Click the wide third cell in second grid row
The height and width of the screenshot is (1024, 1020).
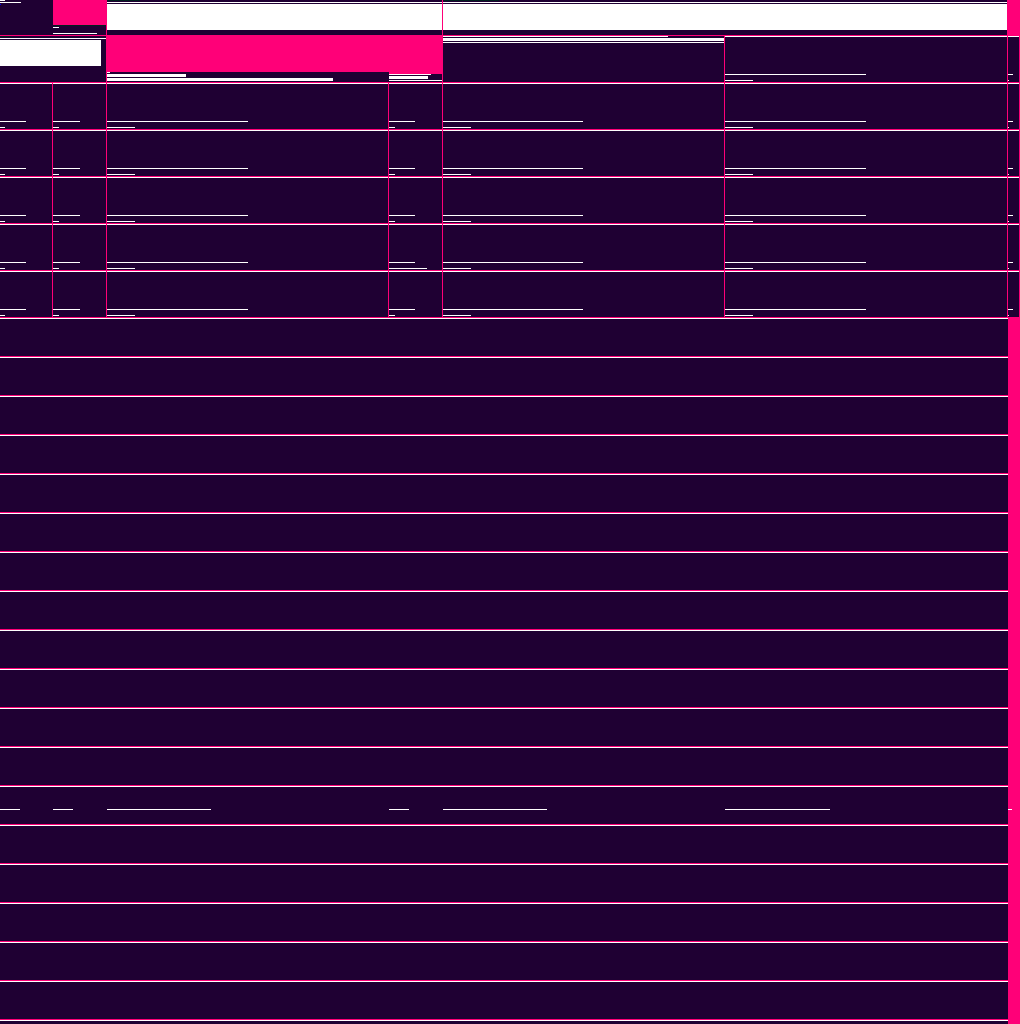(x=247, y=153)
